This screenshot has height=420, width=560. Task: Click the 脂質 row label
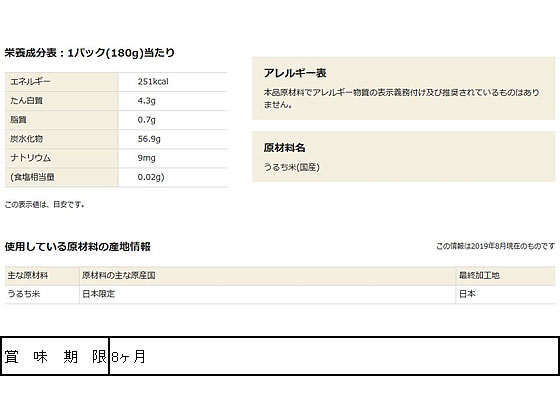point(18,120)
